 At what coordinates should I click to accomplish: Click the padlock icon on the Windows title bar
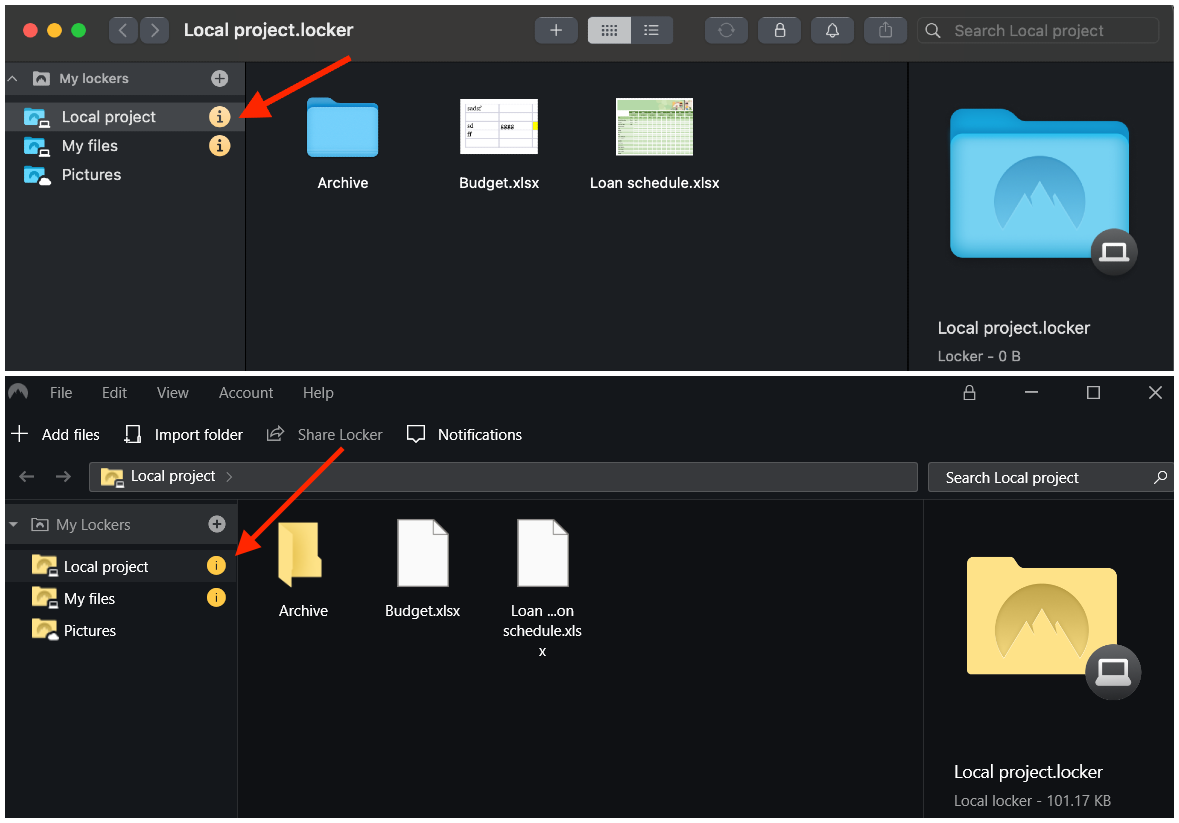point(968,393)
